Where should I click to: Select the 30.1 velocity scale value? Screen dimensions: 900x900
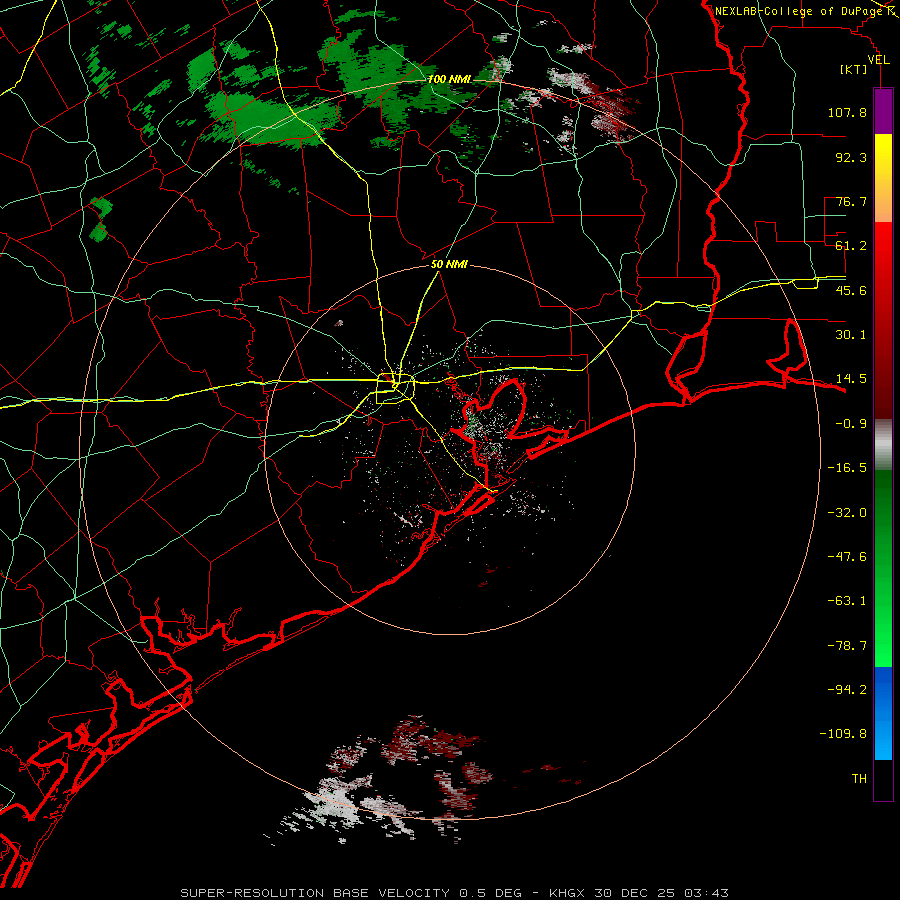click(851, 335)
